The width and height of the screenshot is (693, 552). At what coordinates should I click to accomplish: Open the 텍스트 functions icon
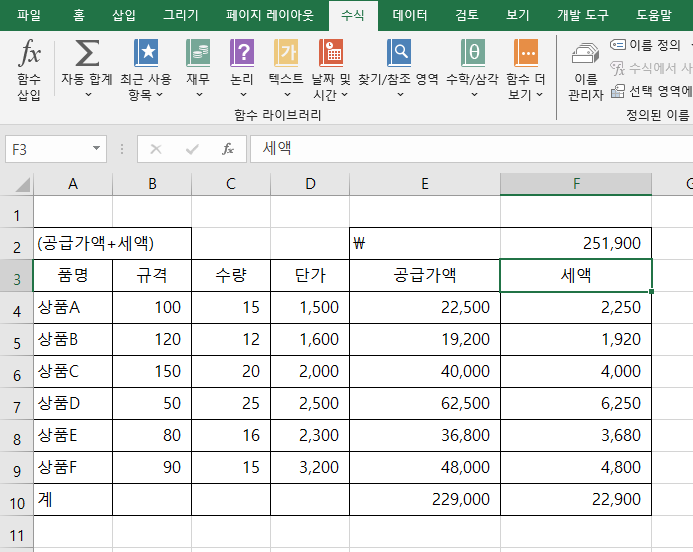click(x=286, y=53)
